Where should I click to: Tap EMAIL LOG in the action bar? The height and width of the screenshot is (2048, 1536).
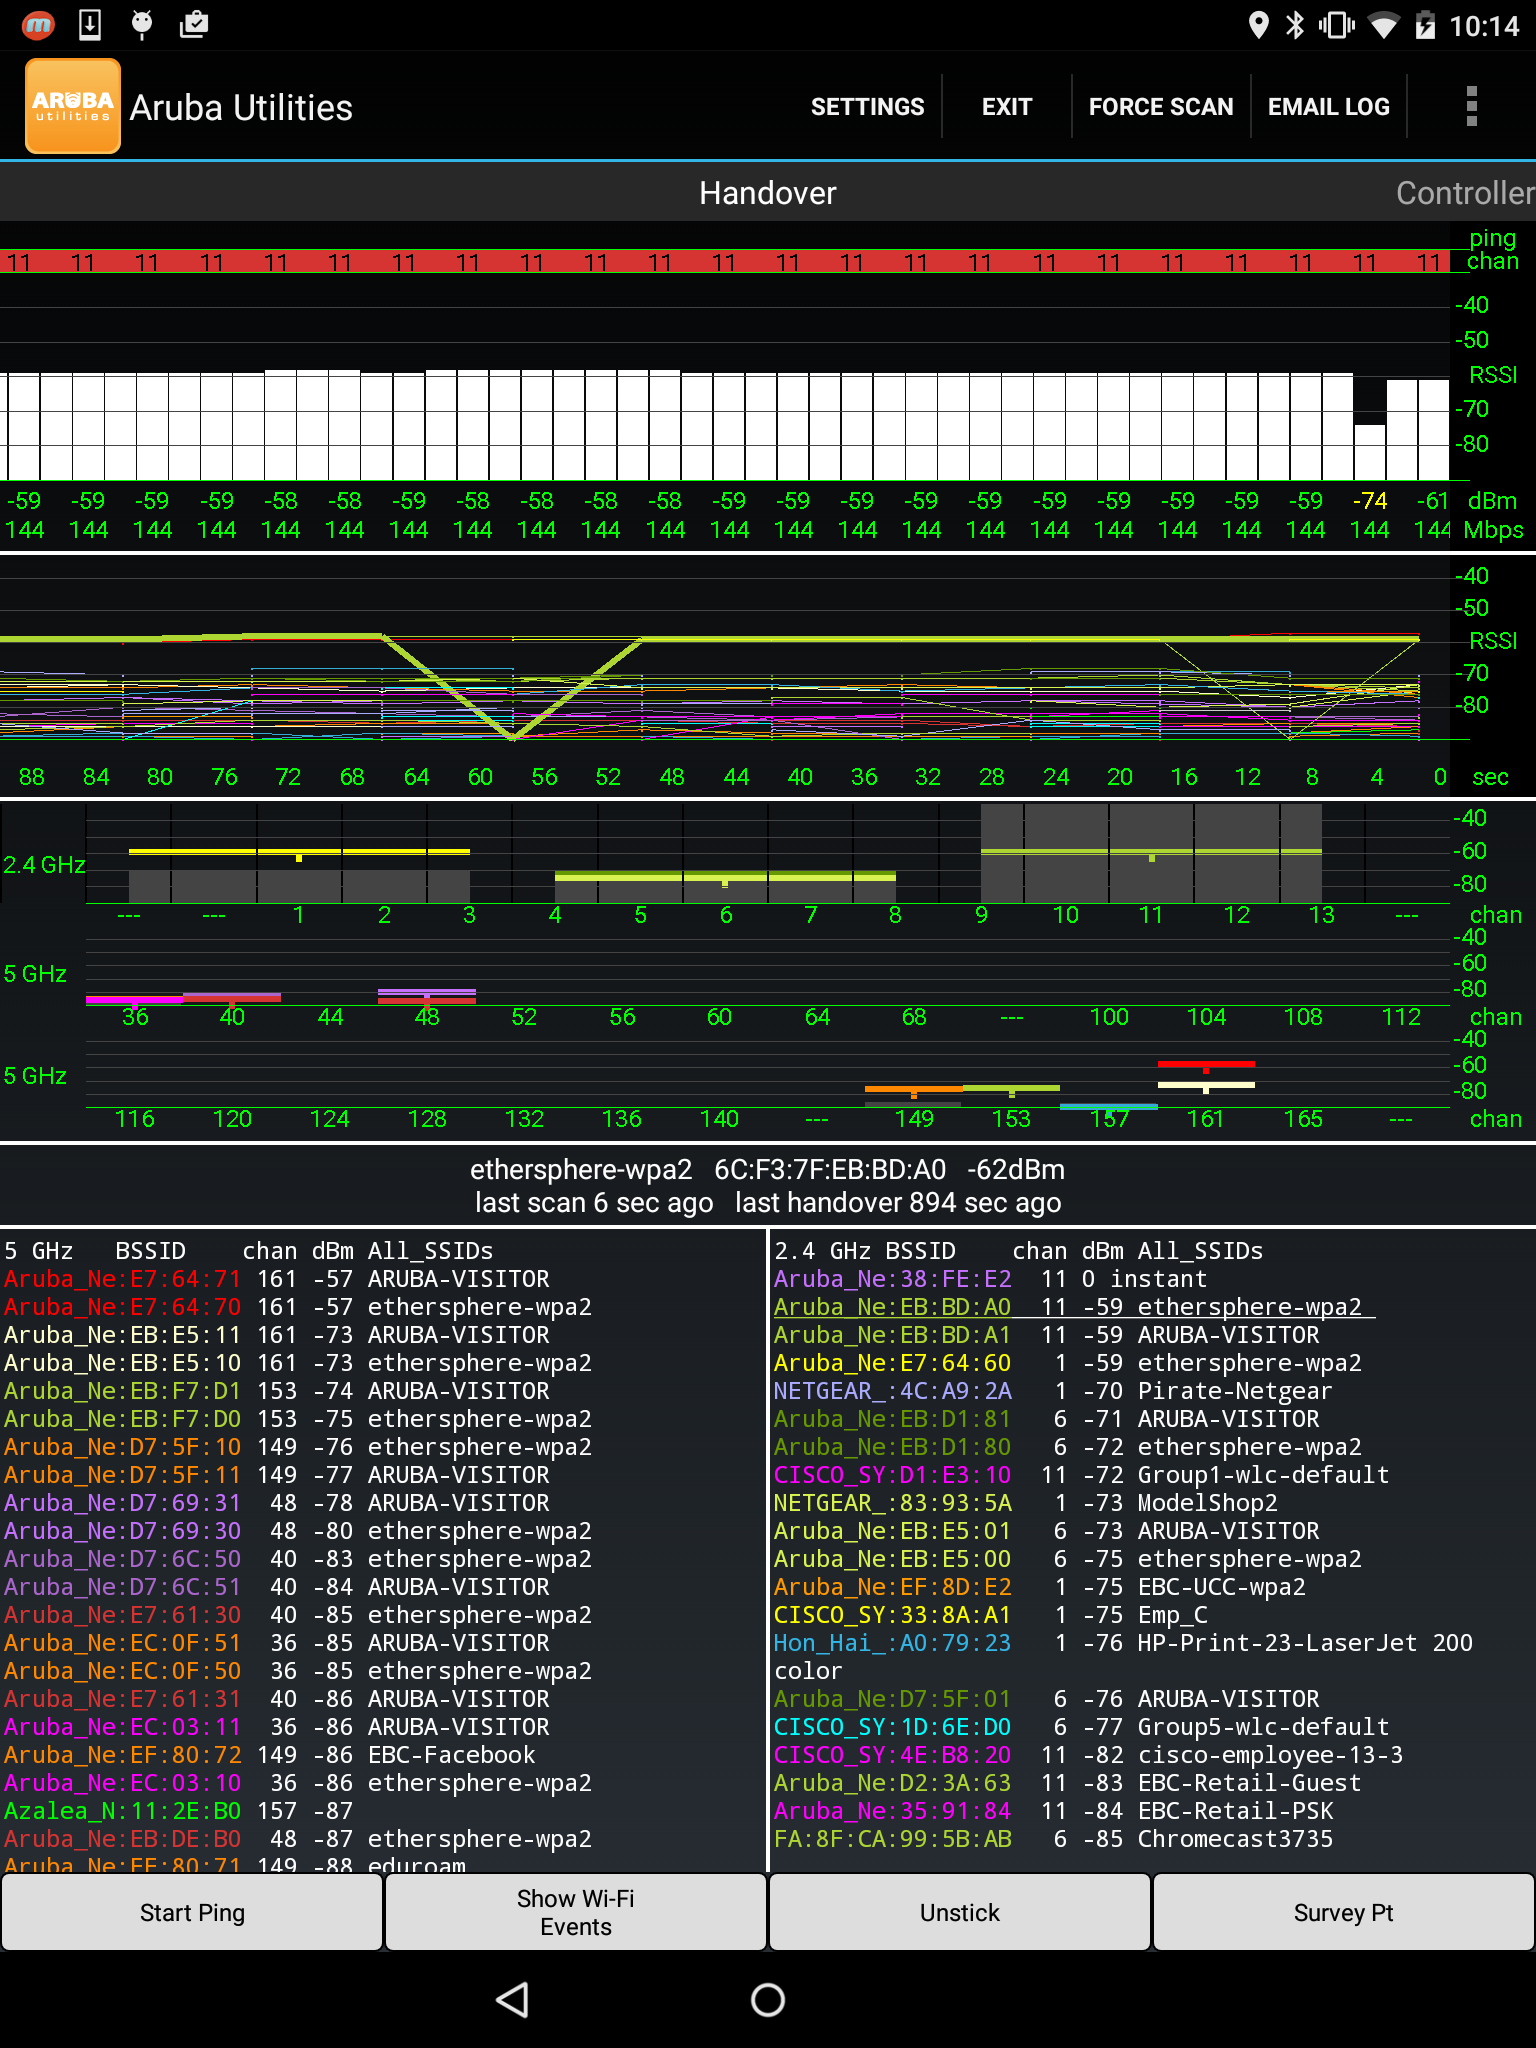click(x=1329, y=107)
